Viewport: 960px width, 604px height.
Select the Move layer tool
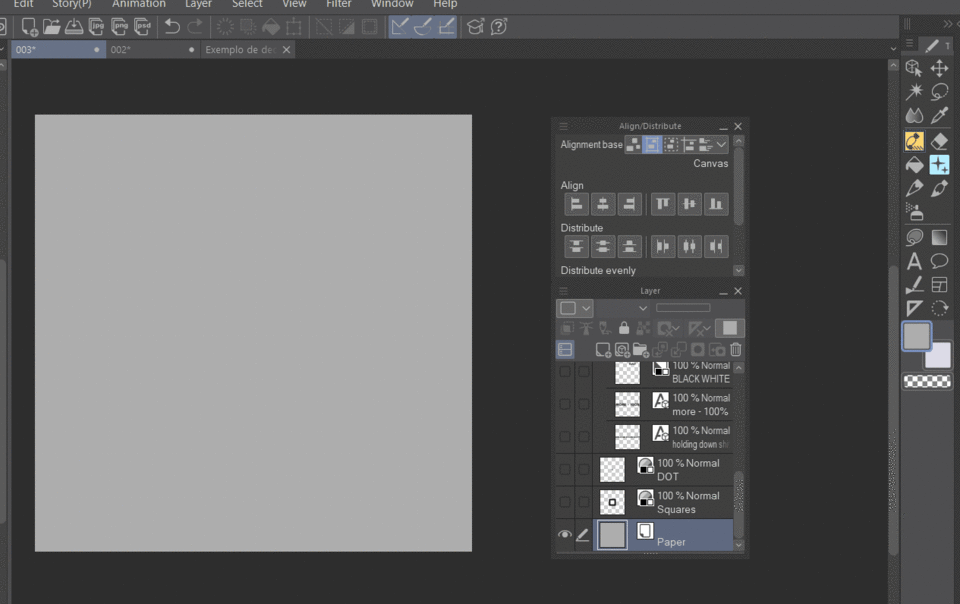[x=939, y=68]
